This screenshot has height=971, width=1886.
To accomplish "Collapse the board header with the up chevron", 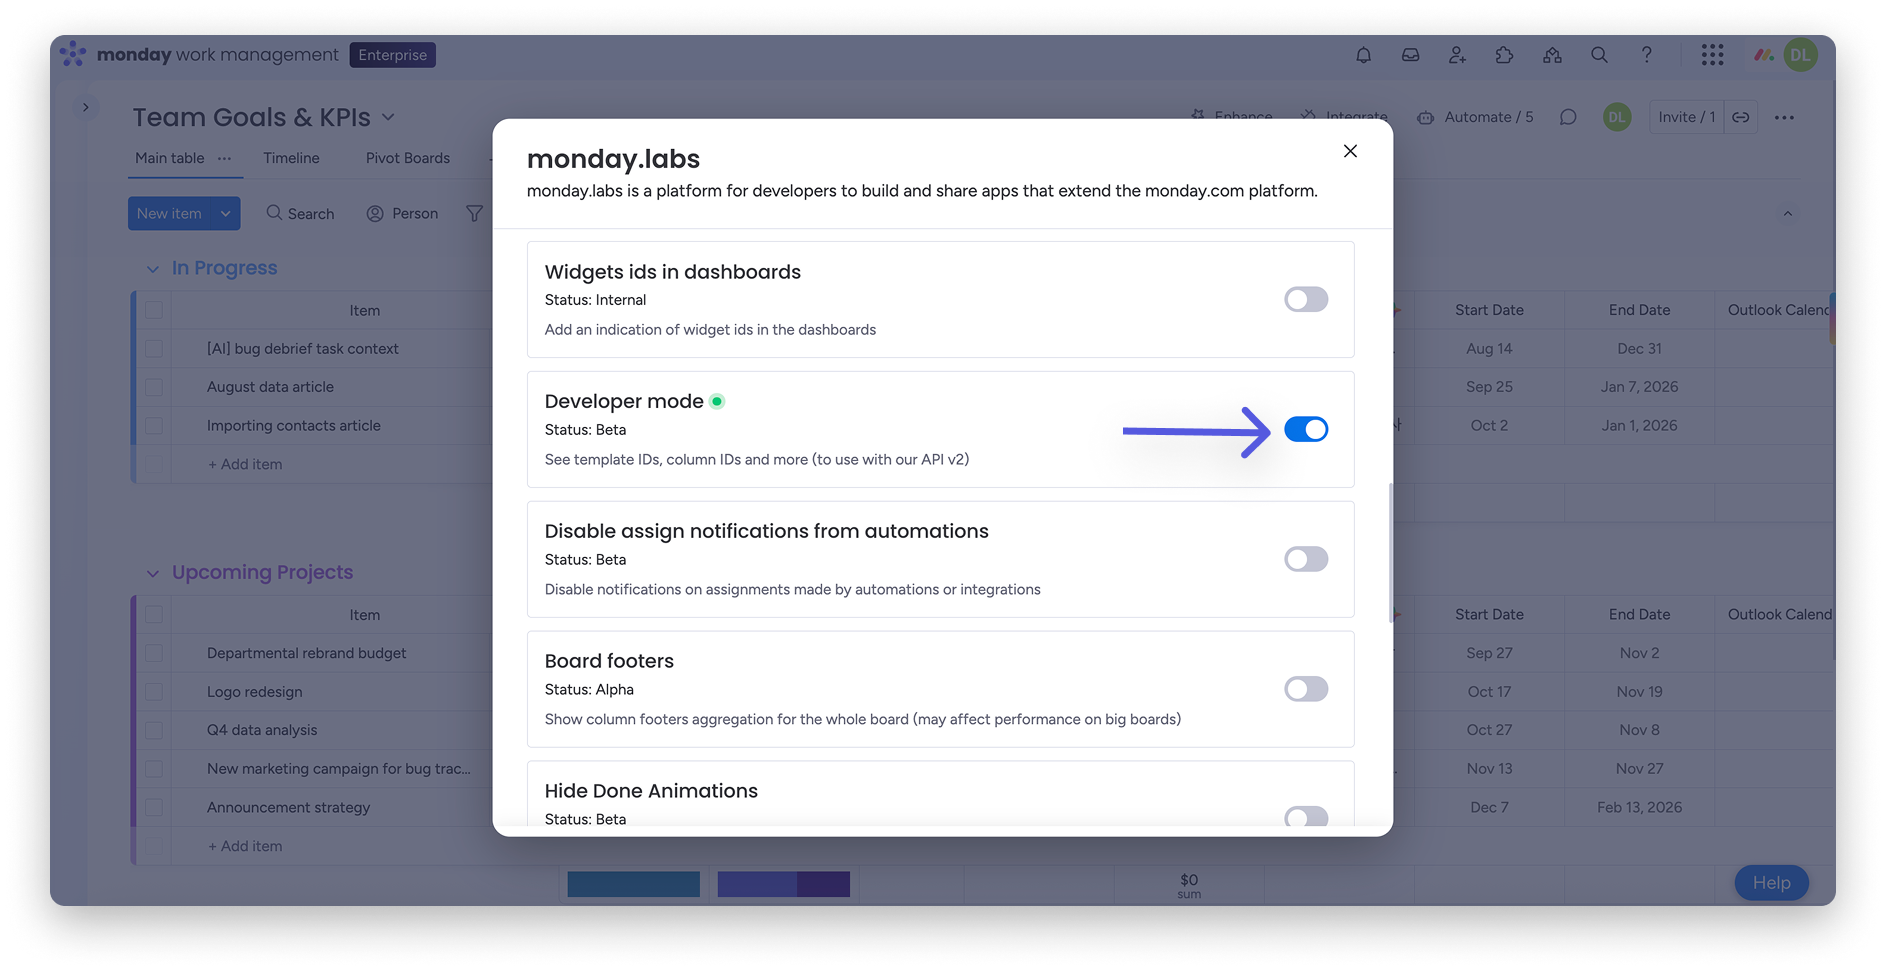I will [x=1788, y=213].
